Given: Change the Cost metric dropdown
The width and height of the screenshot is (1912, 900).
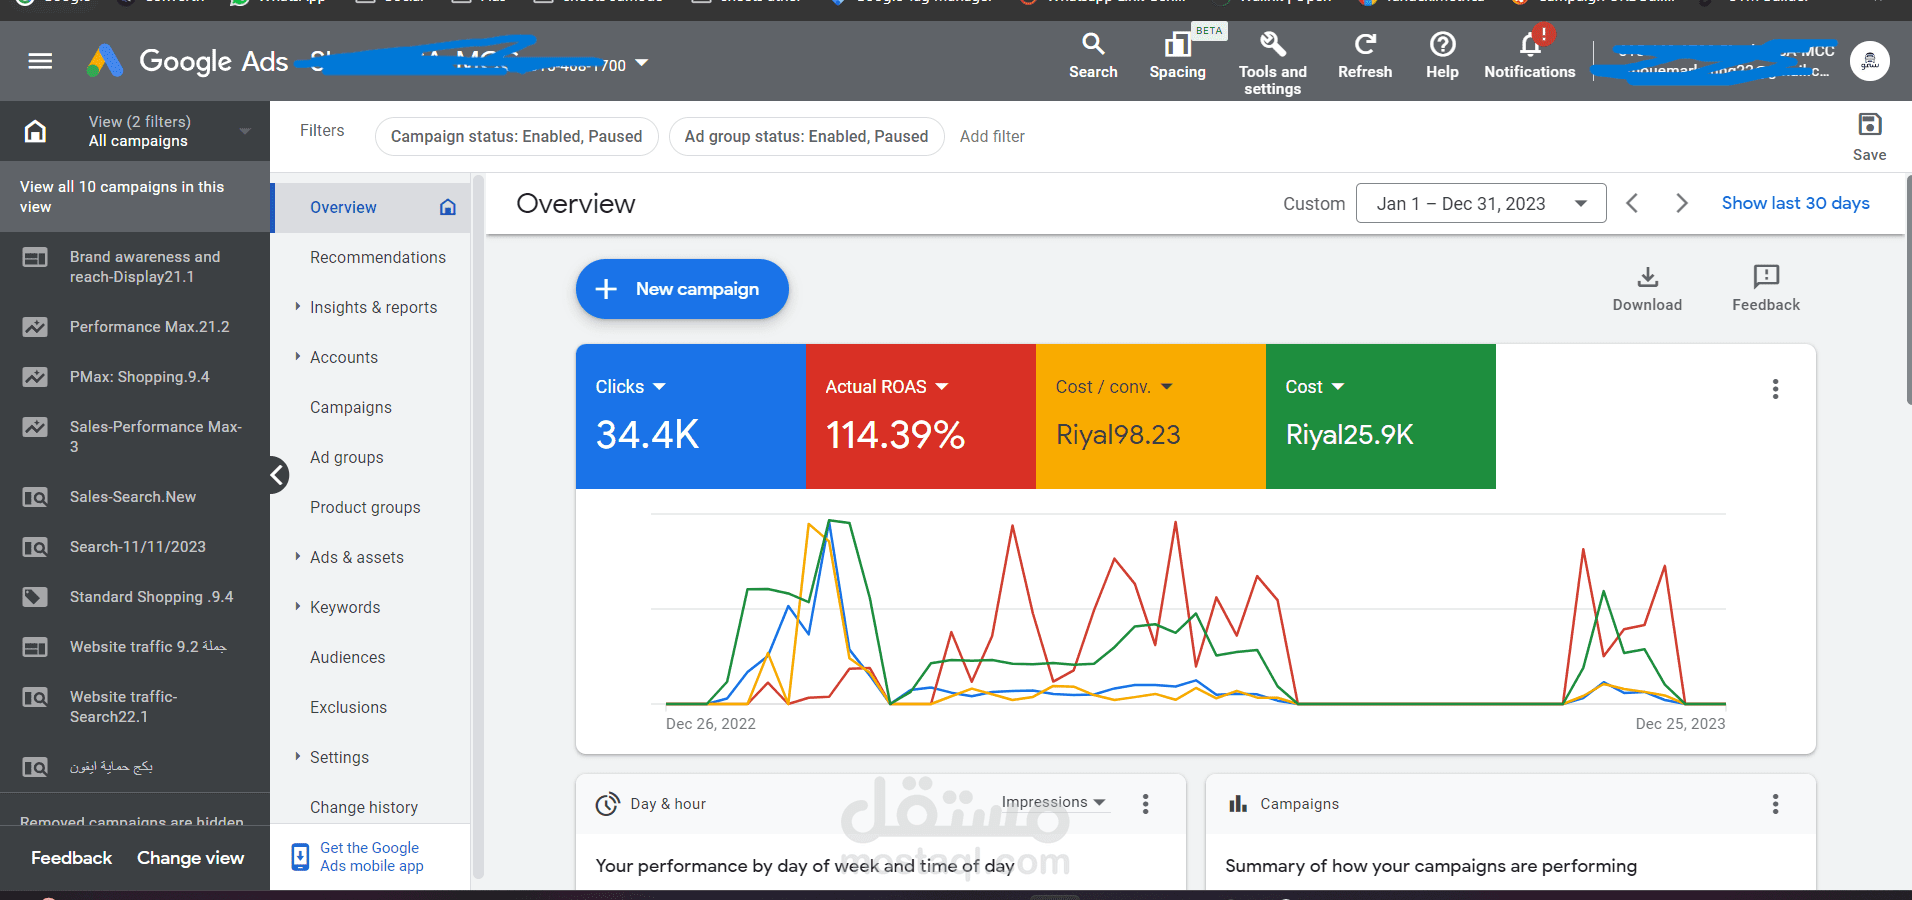Looking at the screenshot, I should (x=1315, y=387).
